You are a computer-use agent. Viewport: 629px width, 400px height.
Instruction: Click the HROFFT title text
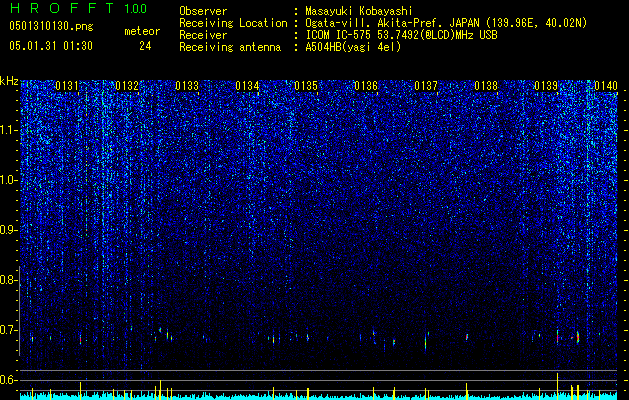(x=62, y=8)
